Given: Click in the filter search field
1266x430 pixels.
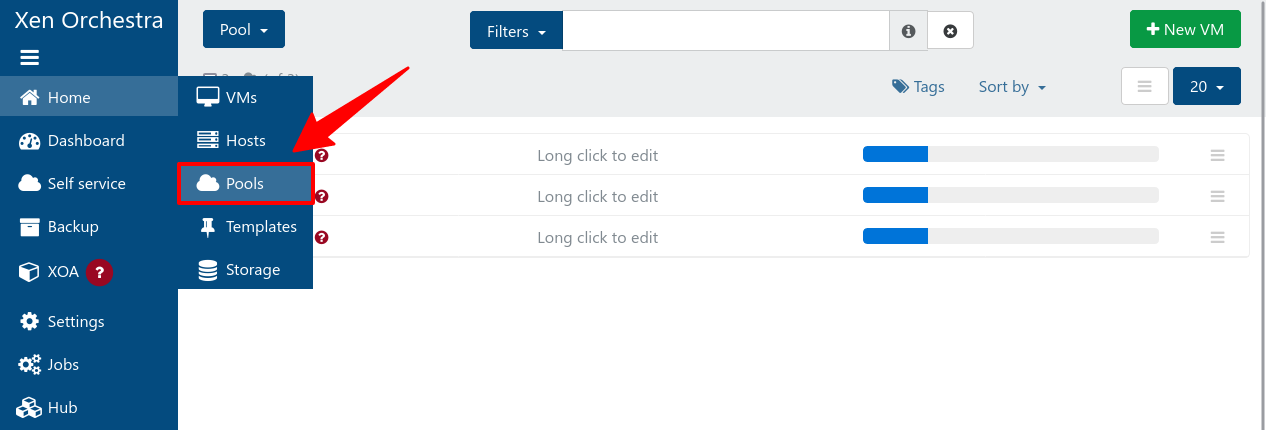Looking at the screenshot, I should [725, 31].
